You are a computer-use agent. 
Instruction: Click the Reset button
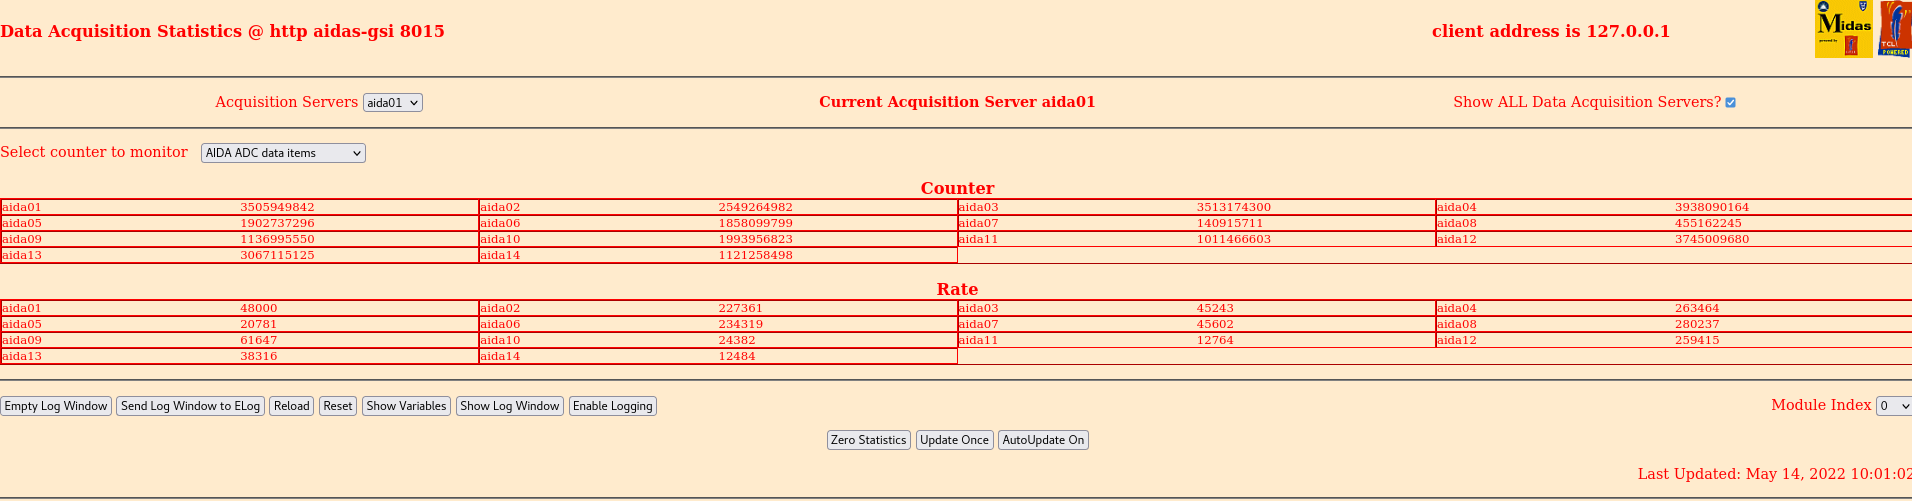(338, 406)
